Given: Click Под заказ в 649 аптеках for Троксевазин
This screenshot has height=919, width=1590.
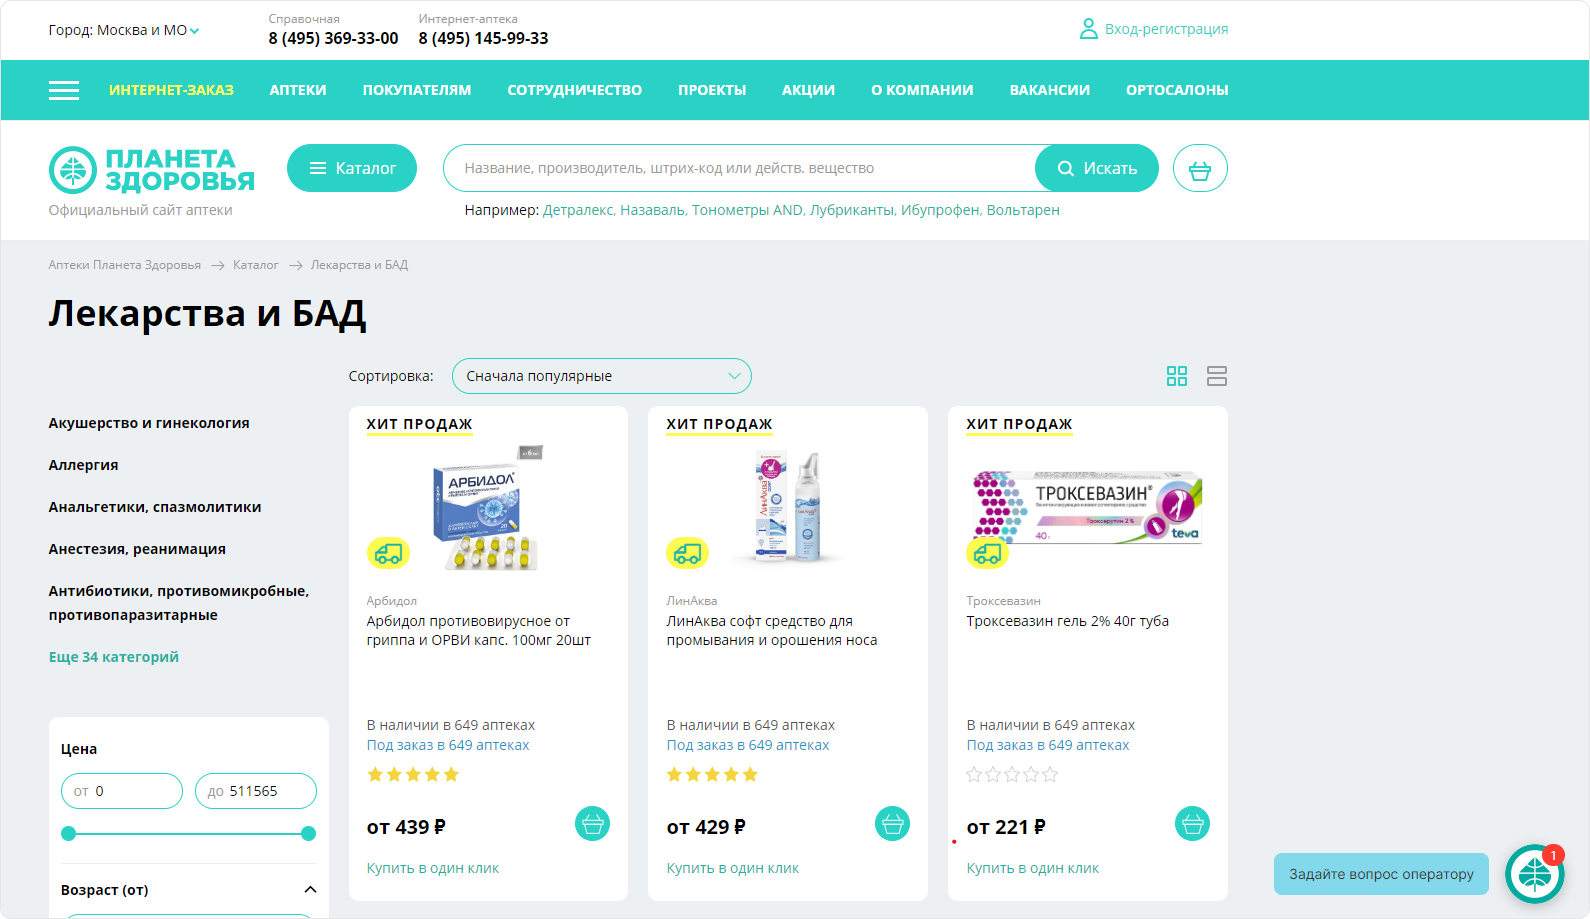Looking at the screenshot, I should coord(1048,745).
